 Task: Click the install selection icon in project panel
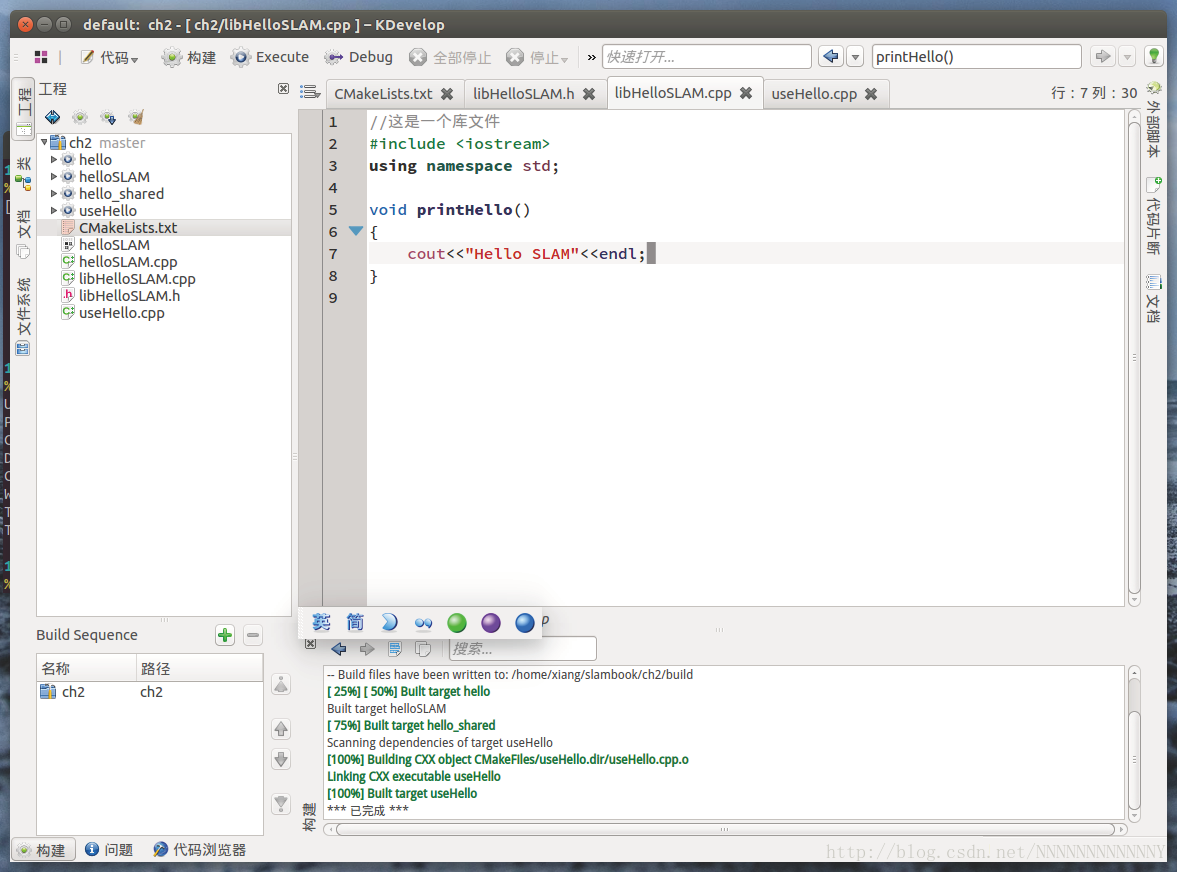[108, 117]
